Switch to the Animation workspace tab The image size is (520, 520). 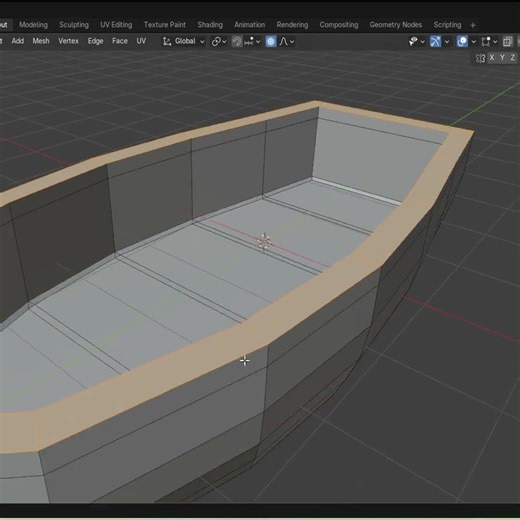pyautogui.click(x=250, y=25)
